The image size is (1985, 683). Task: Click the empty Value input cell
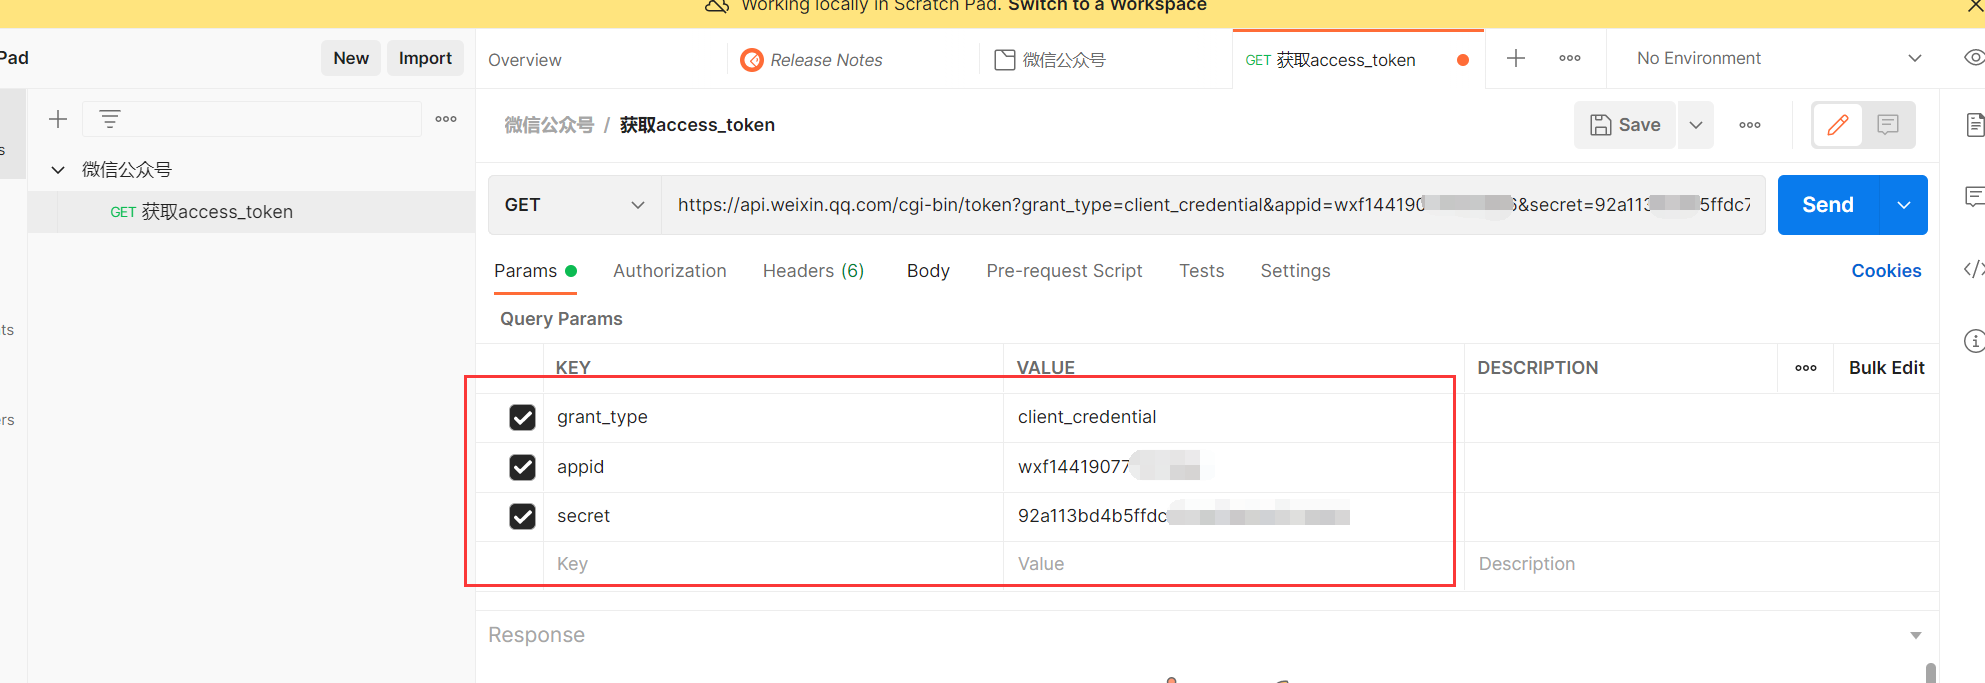1233,564
